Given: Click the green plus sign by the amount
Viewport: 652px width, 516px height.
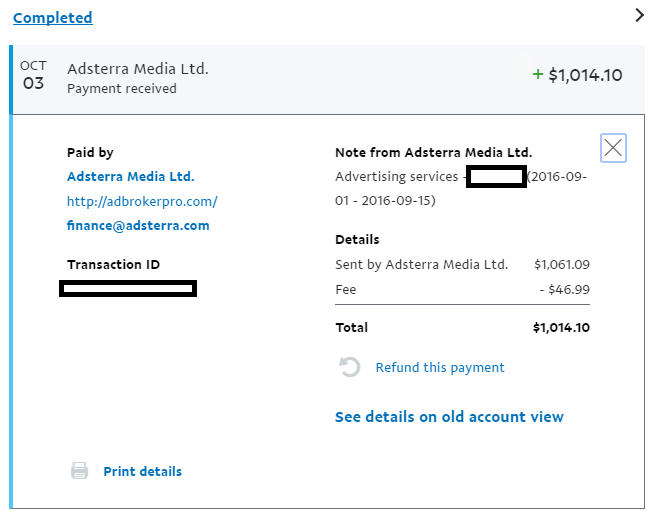Looking at the screenshot, I should pyautogui.click(x=538, y=74).
